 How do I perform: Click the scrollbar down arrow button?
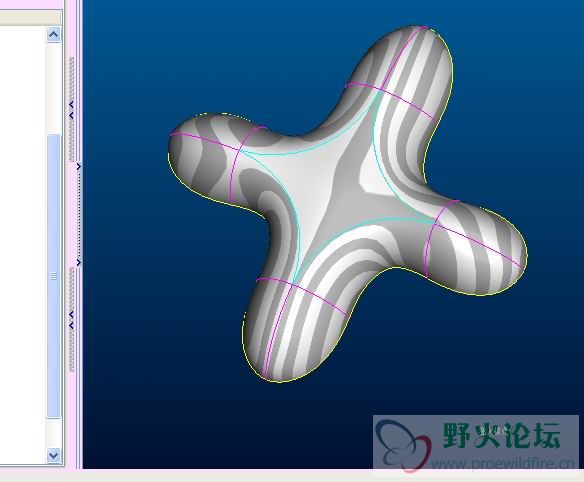pyautogui.click(x=54, y=455)
